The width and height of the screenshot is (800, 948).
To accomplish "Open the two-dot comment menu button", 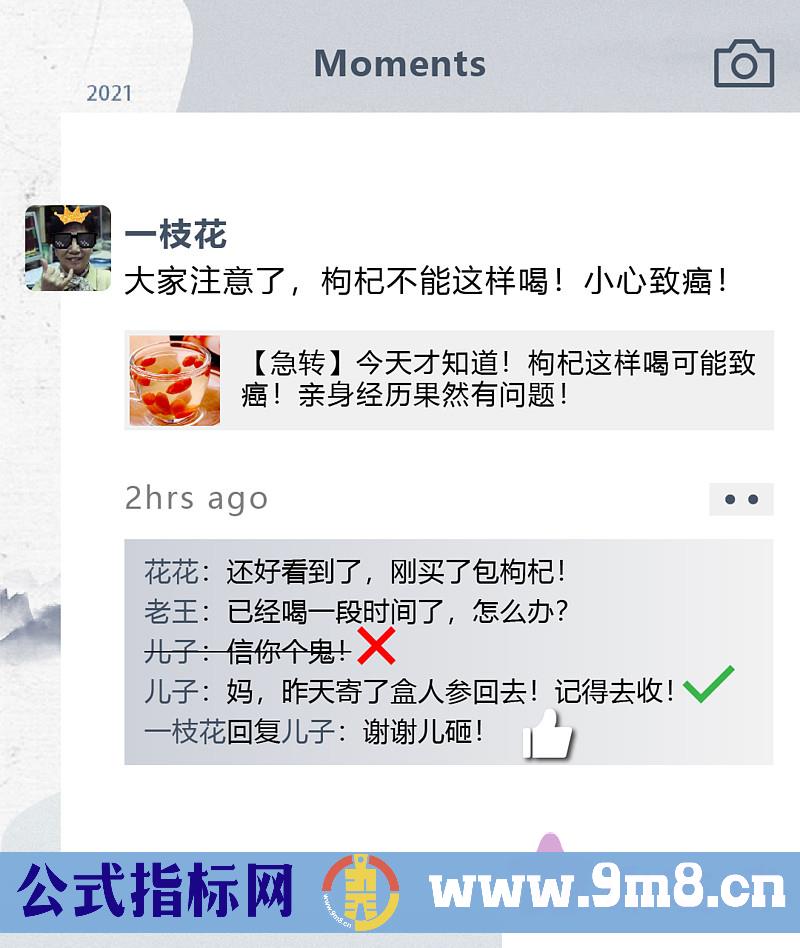I will click(741, 499).
